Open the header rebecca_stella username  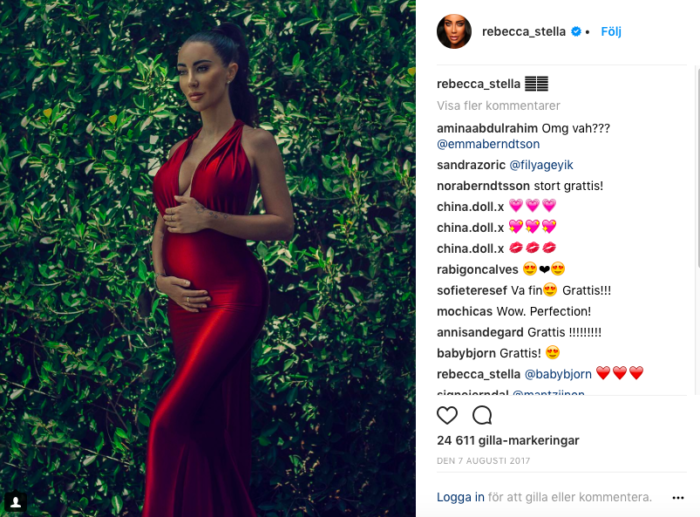pos(524,32)
